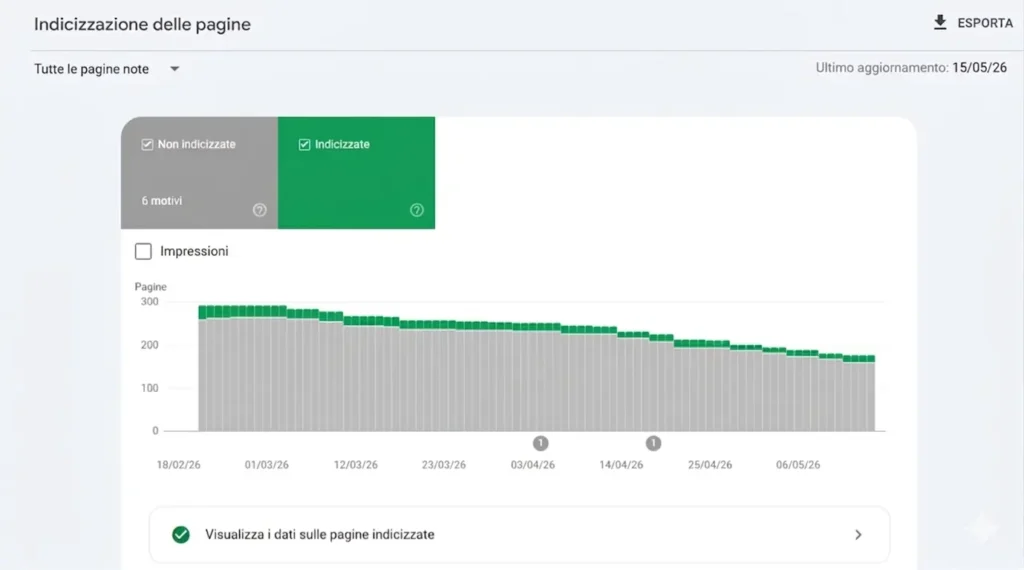Select the 6 motivi text
The width and height of the screenshot is (1024, 570).
(162, 201)
